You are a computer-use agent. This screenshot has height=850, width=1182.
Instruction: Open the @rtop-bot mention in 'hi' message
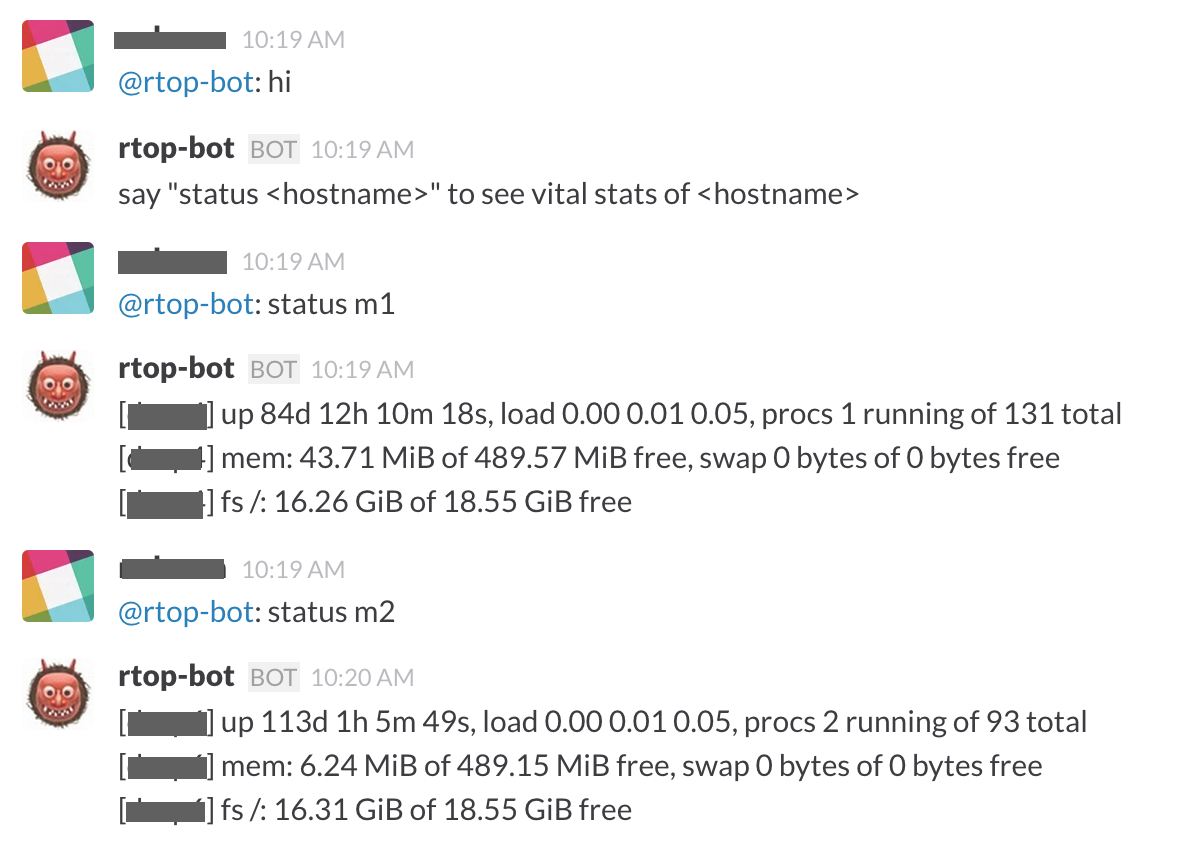click(185, 82)
